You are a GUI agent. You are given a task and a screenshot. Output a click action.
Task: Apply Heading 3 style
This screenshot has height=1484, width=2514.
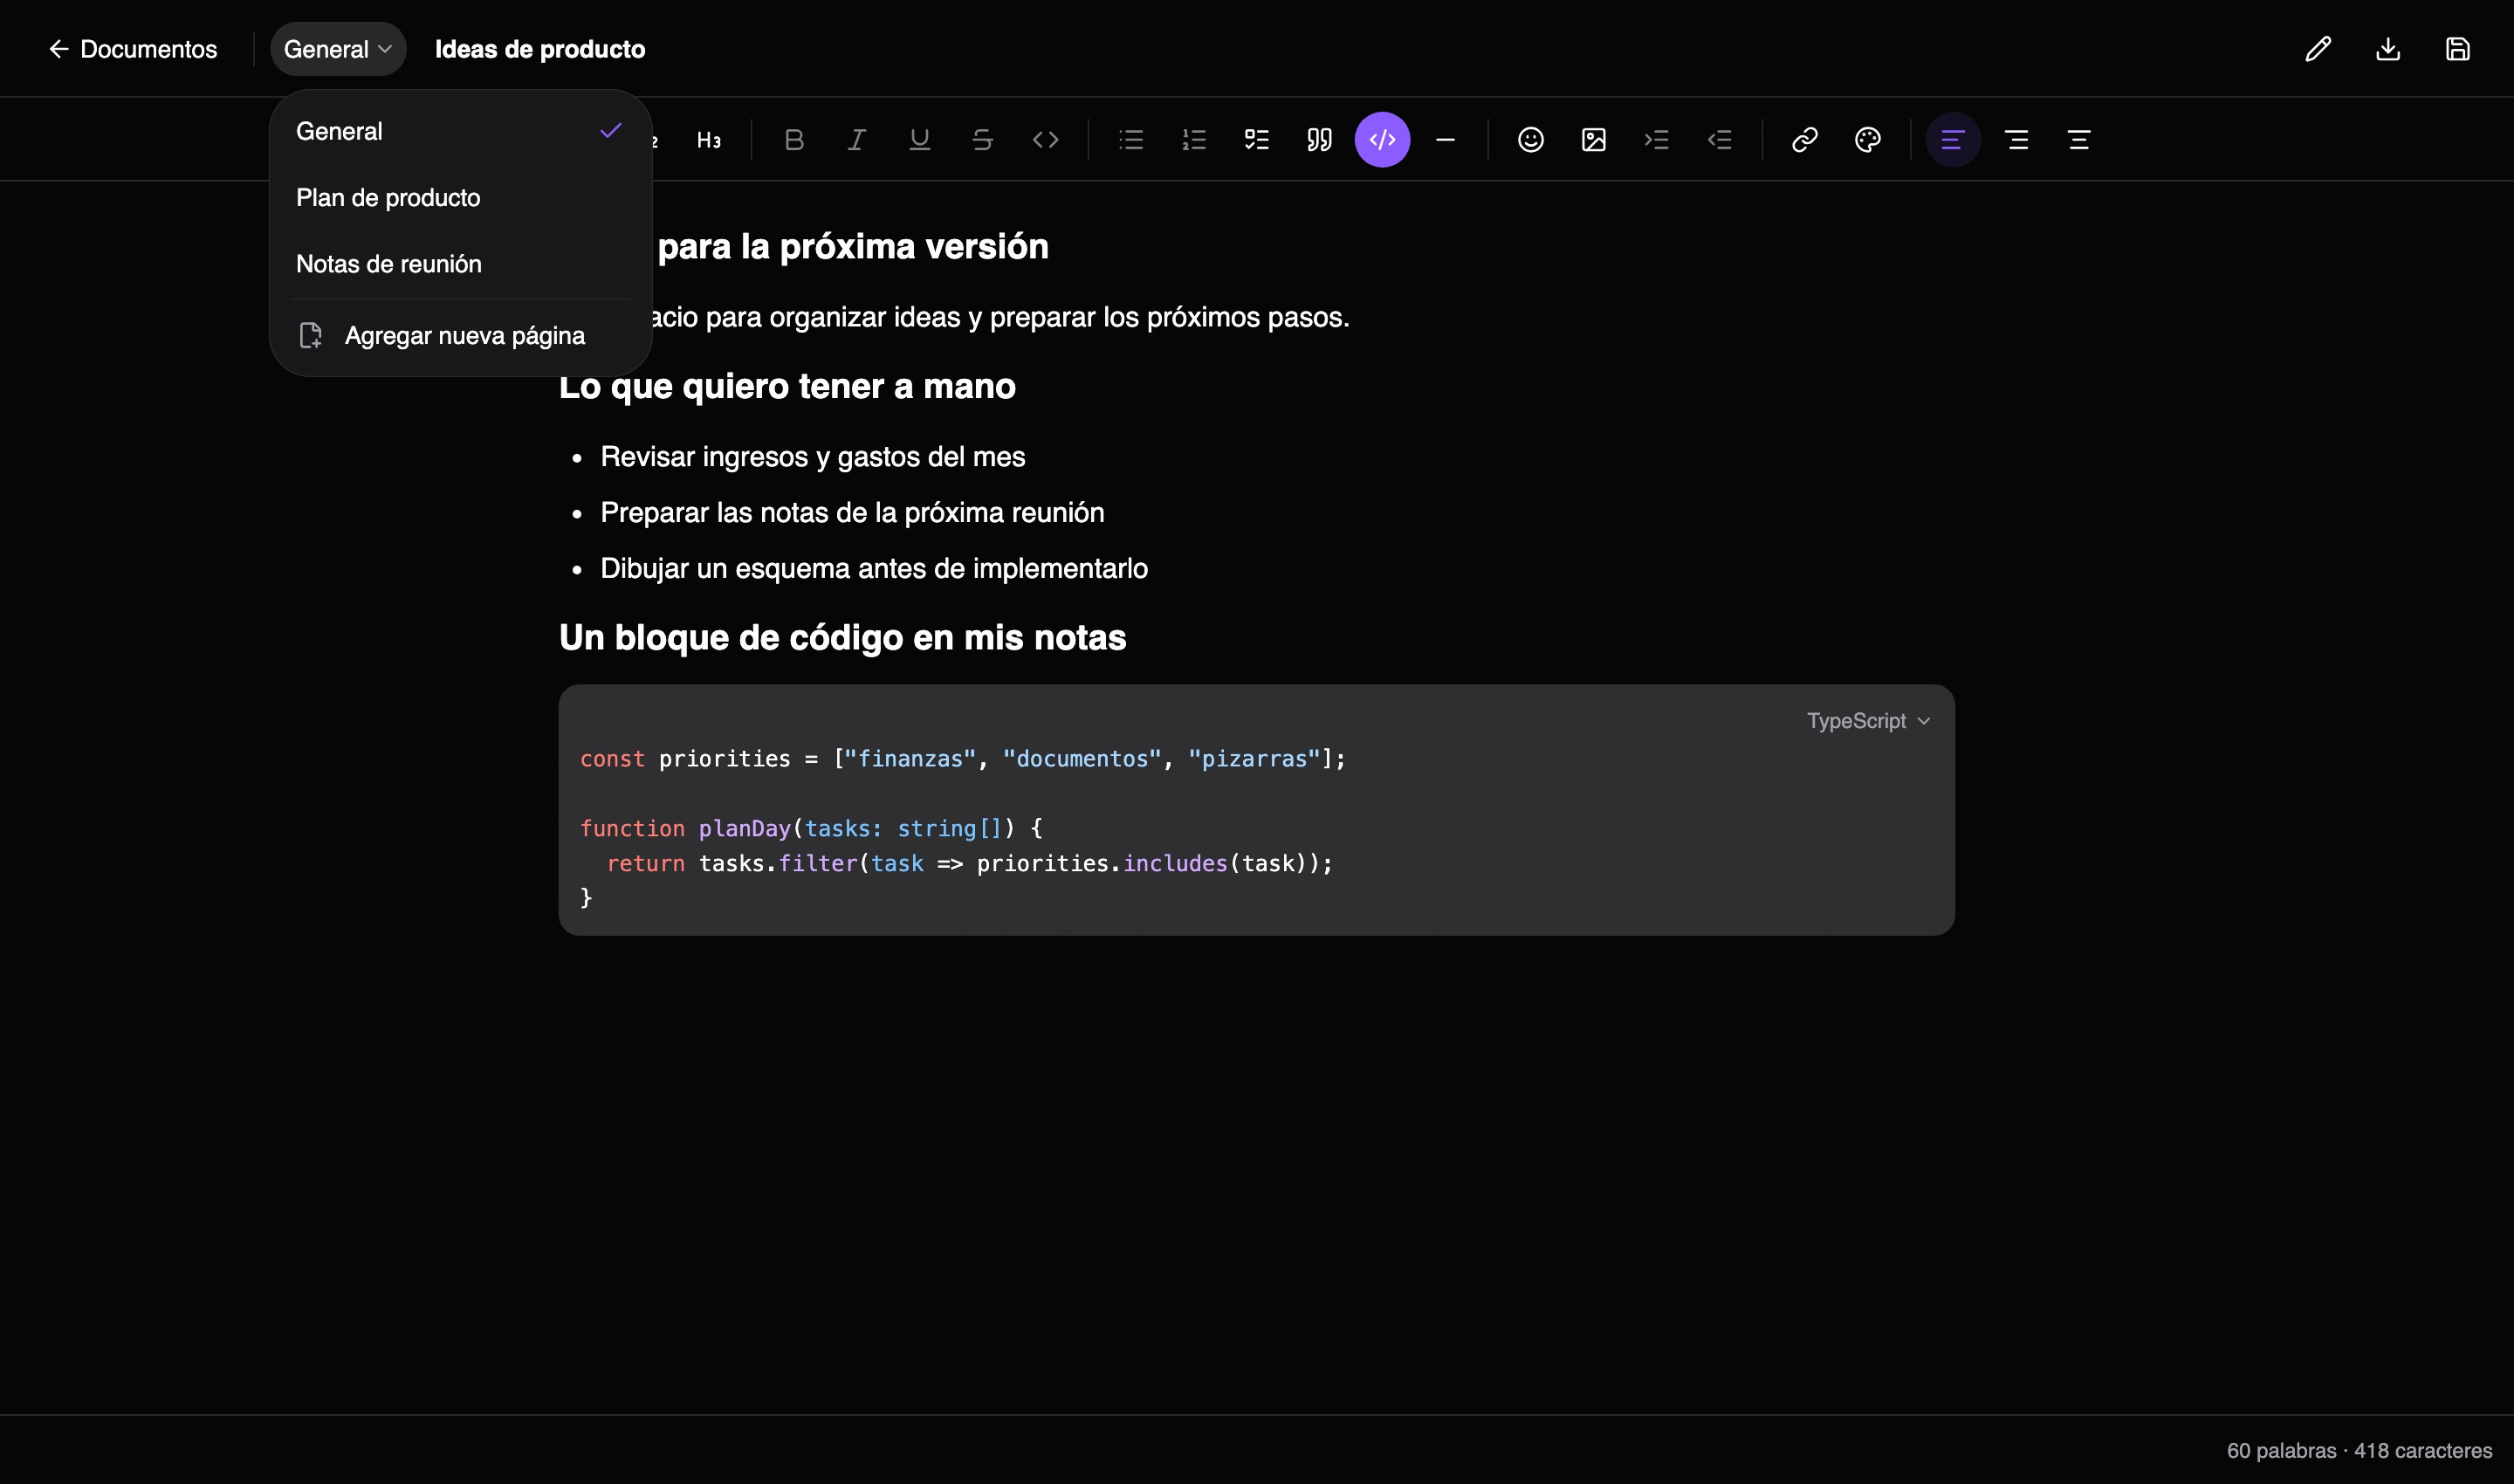pos(708,140)
